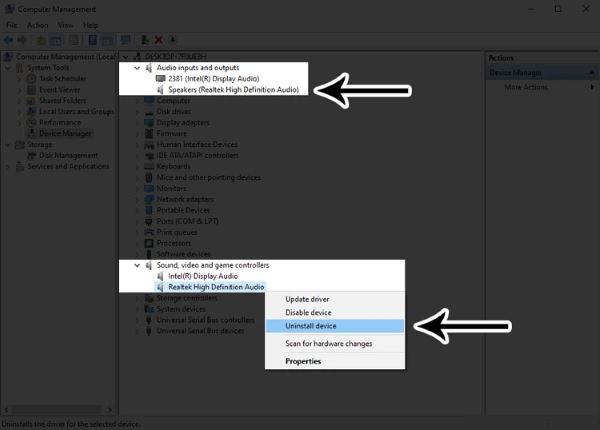Image resolution: width=600 pixels, height=430 pixels.
Task: Click the Shared Folders icon
Action: coord(31,101)
